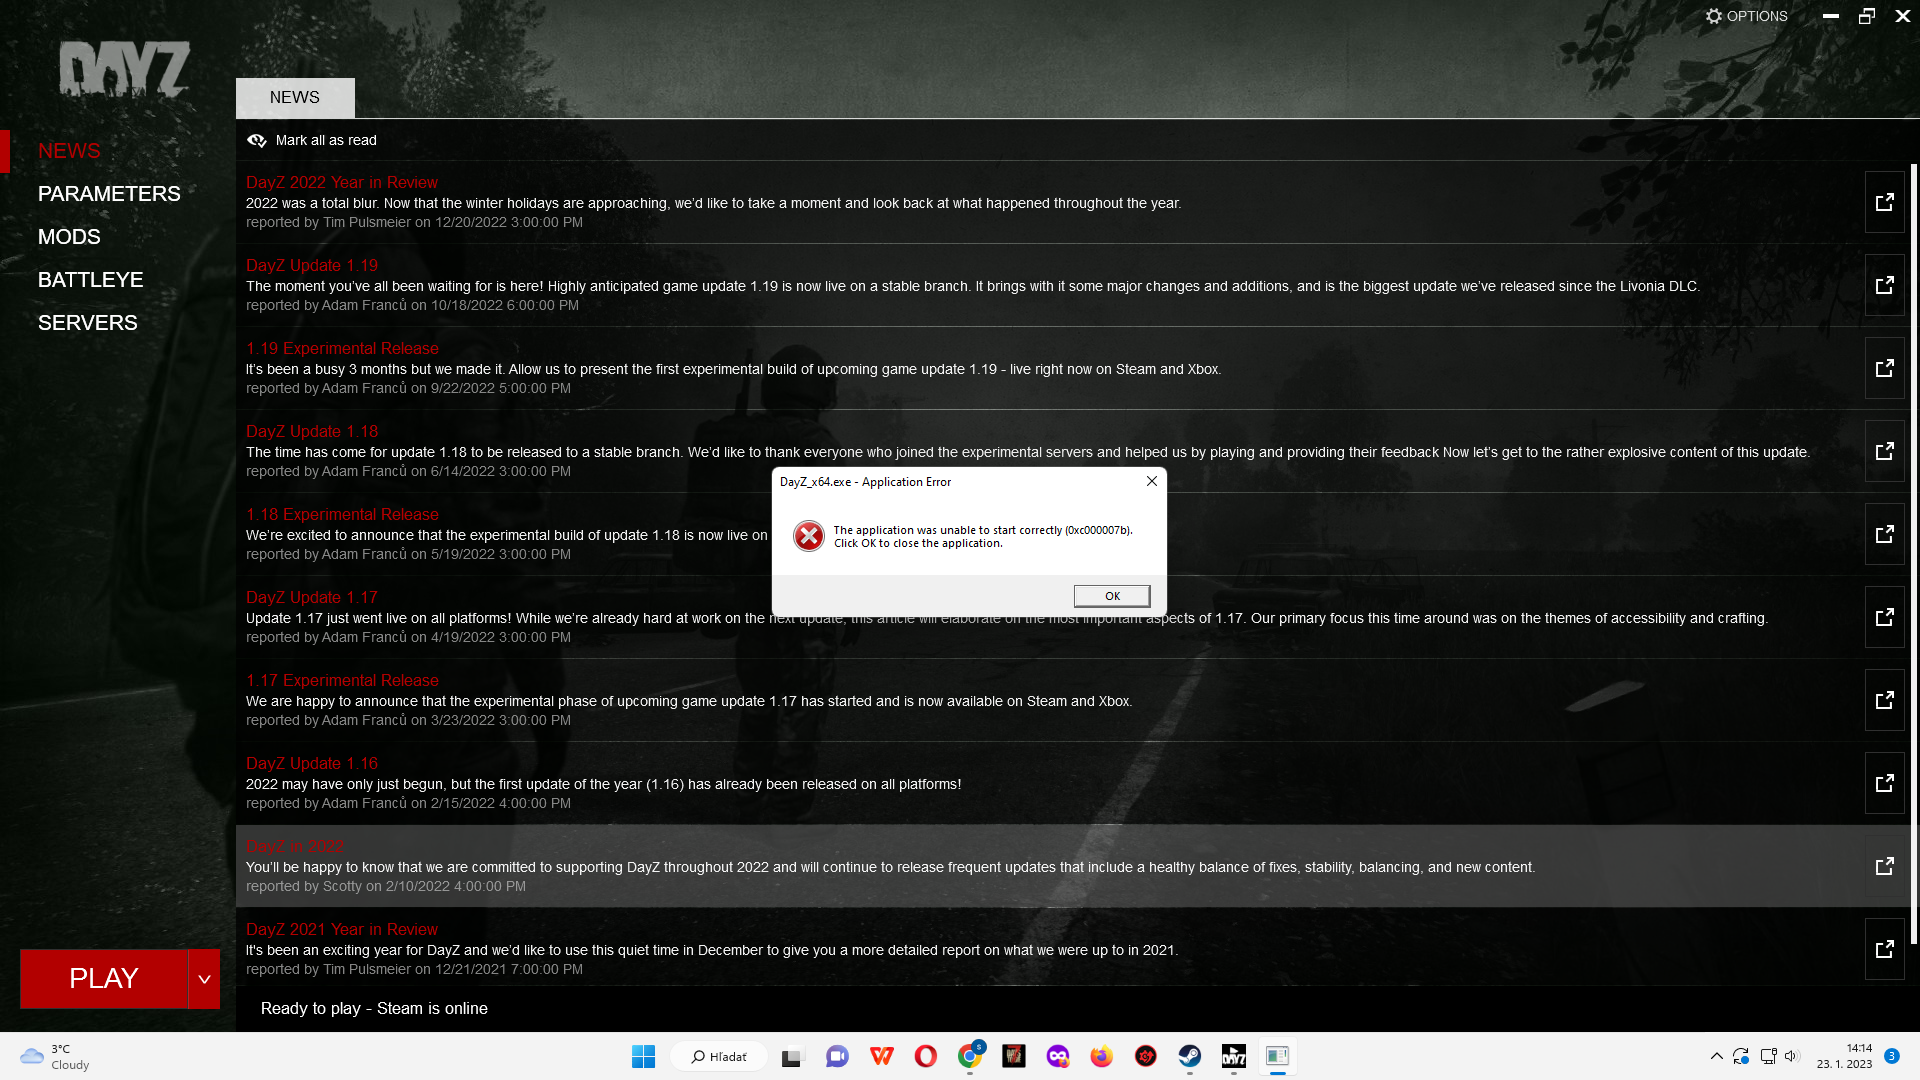Open the purple mask app on the taskbar
Image resolution: width=1920 pixels, height=1080 pixels.
click(1057, 1056)
